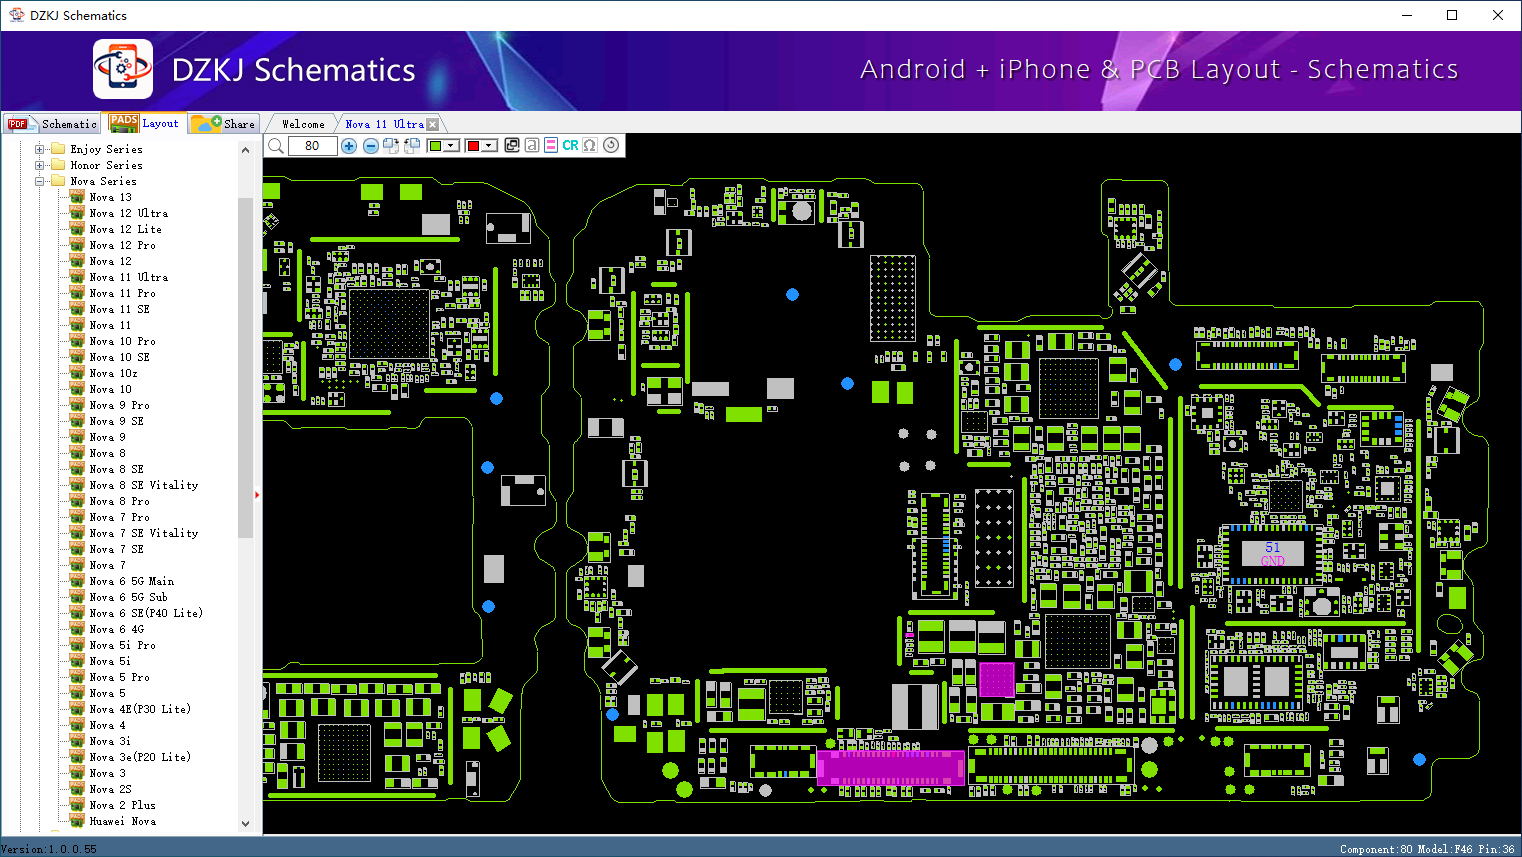Open the red color dropdown arrow

click(x=489, y=146)
